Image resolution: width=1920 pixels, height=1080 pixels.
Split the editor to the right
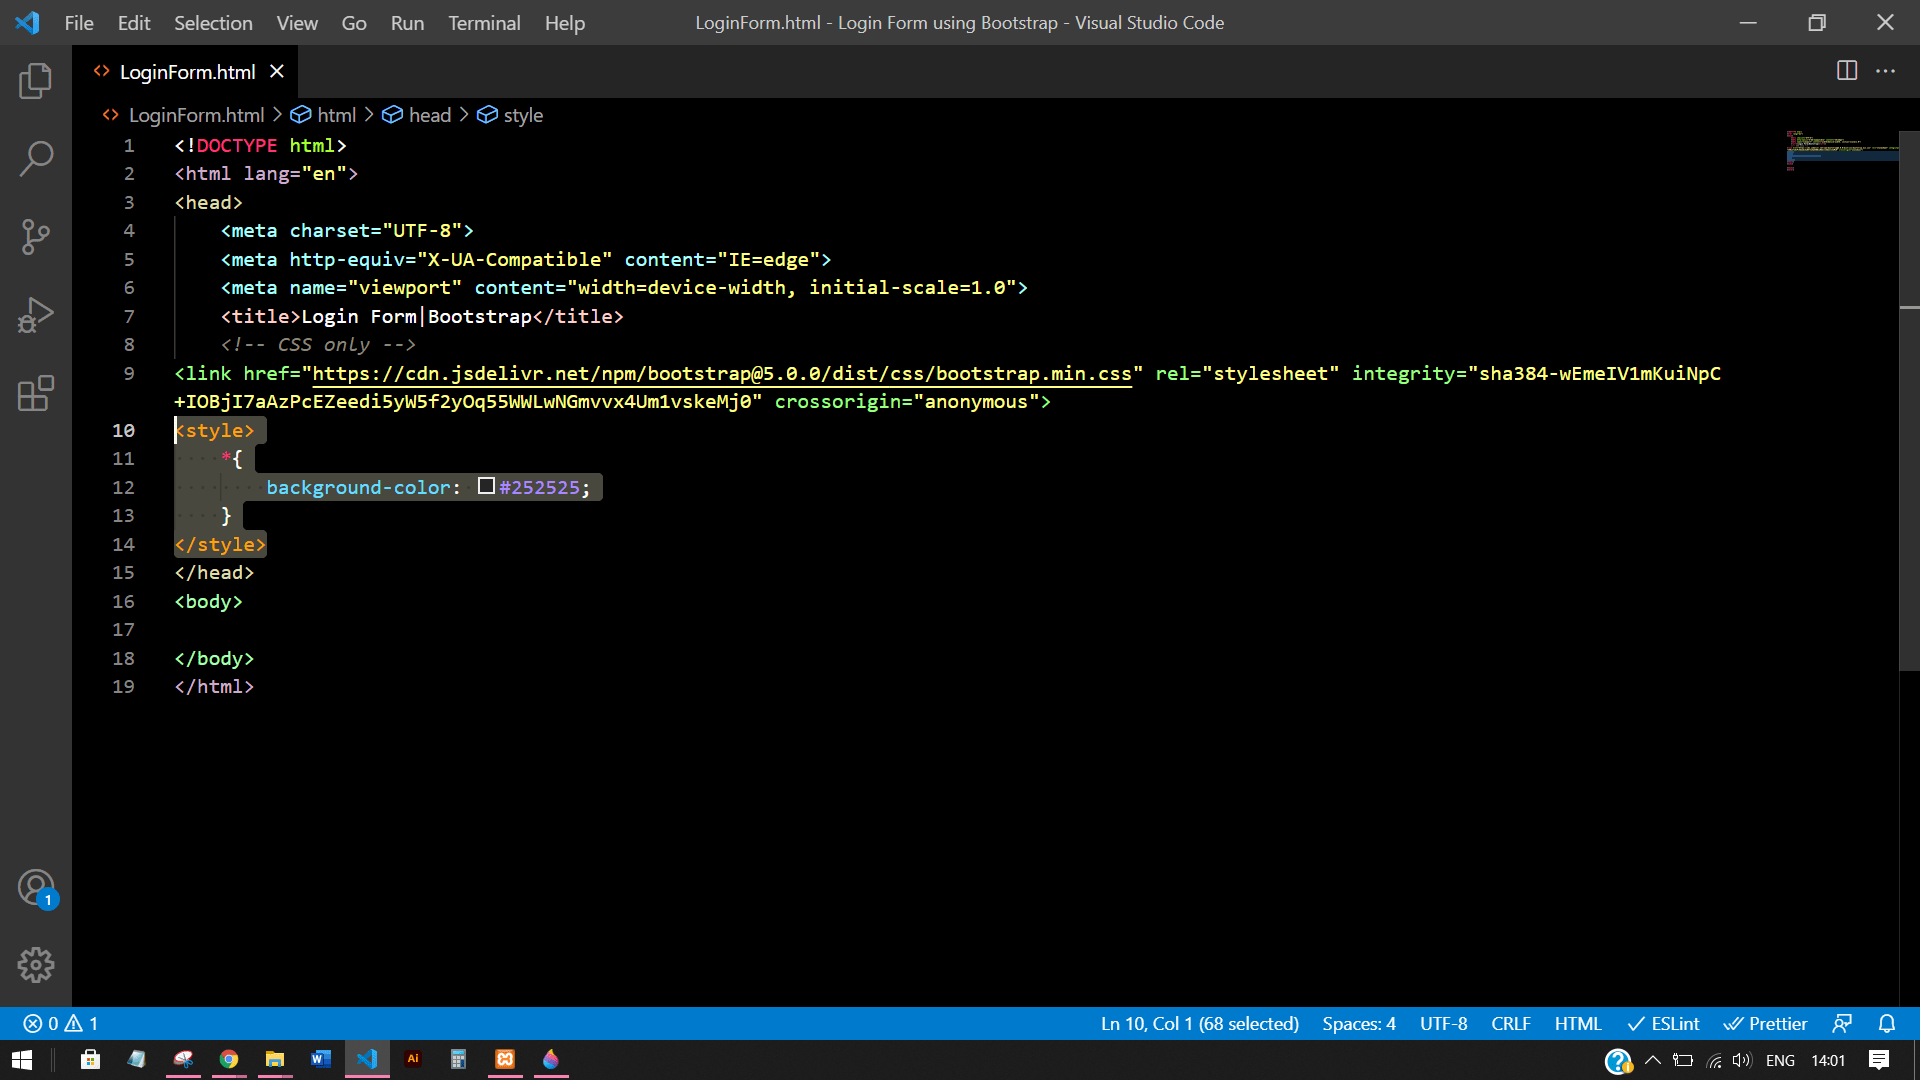[x=1846, y=71]
